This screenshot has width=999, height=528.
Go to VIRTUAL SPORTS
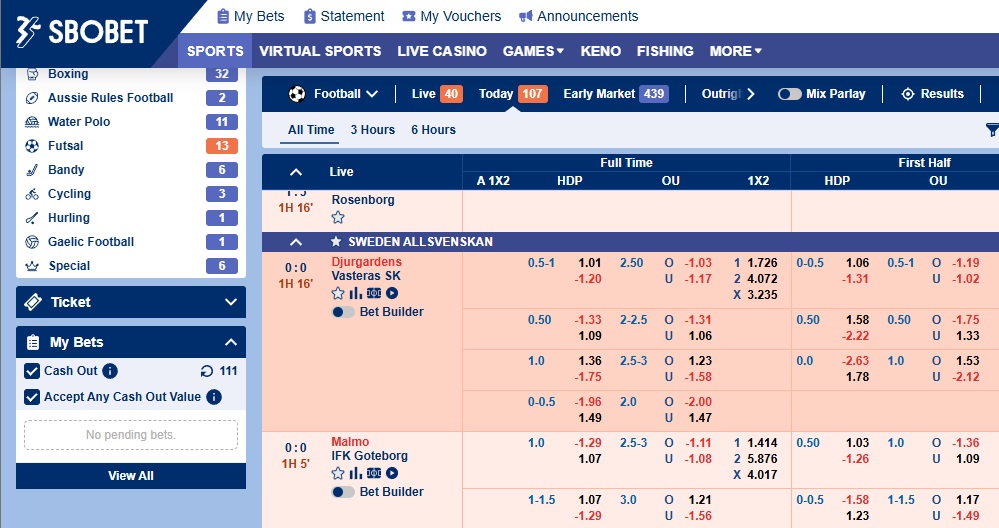[x=320, y=51]
